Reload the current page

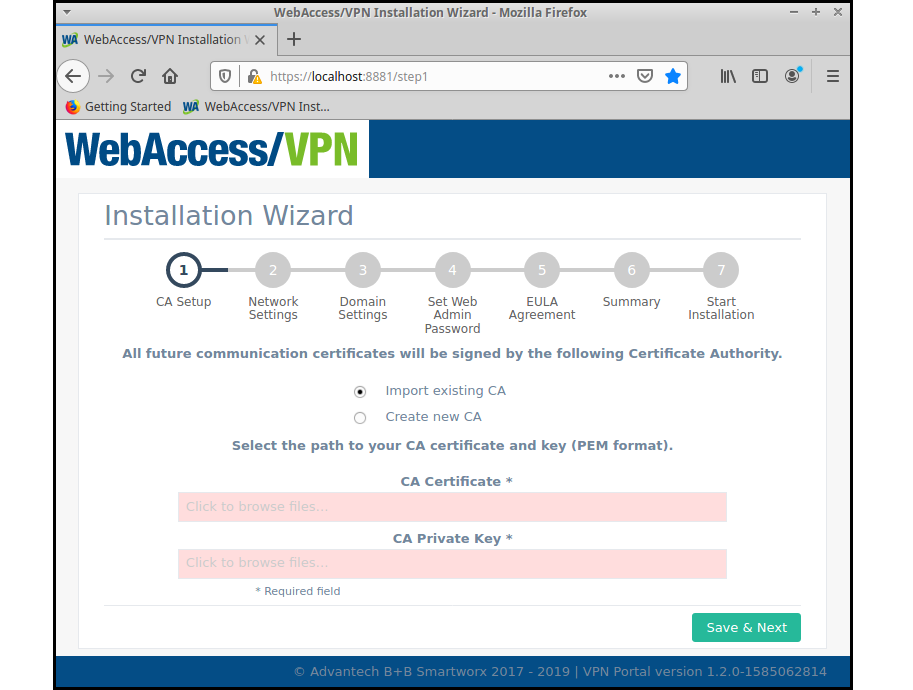pos(138,76)
